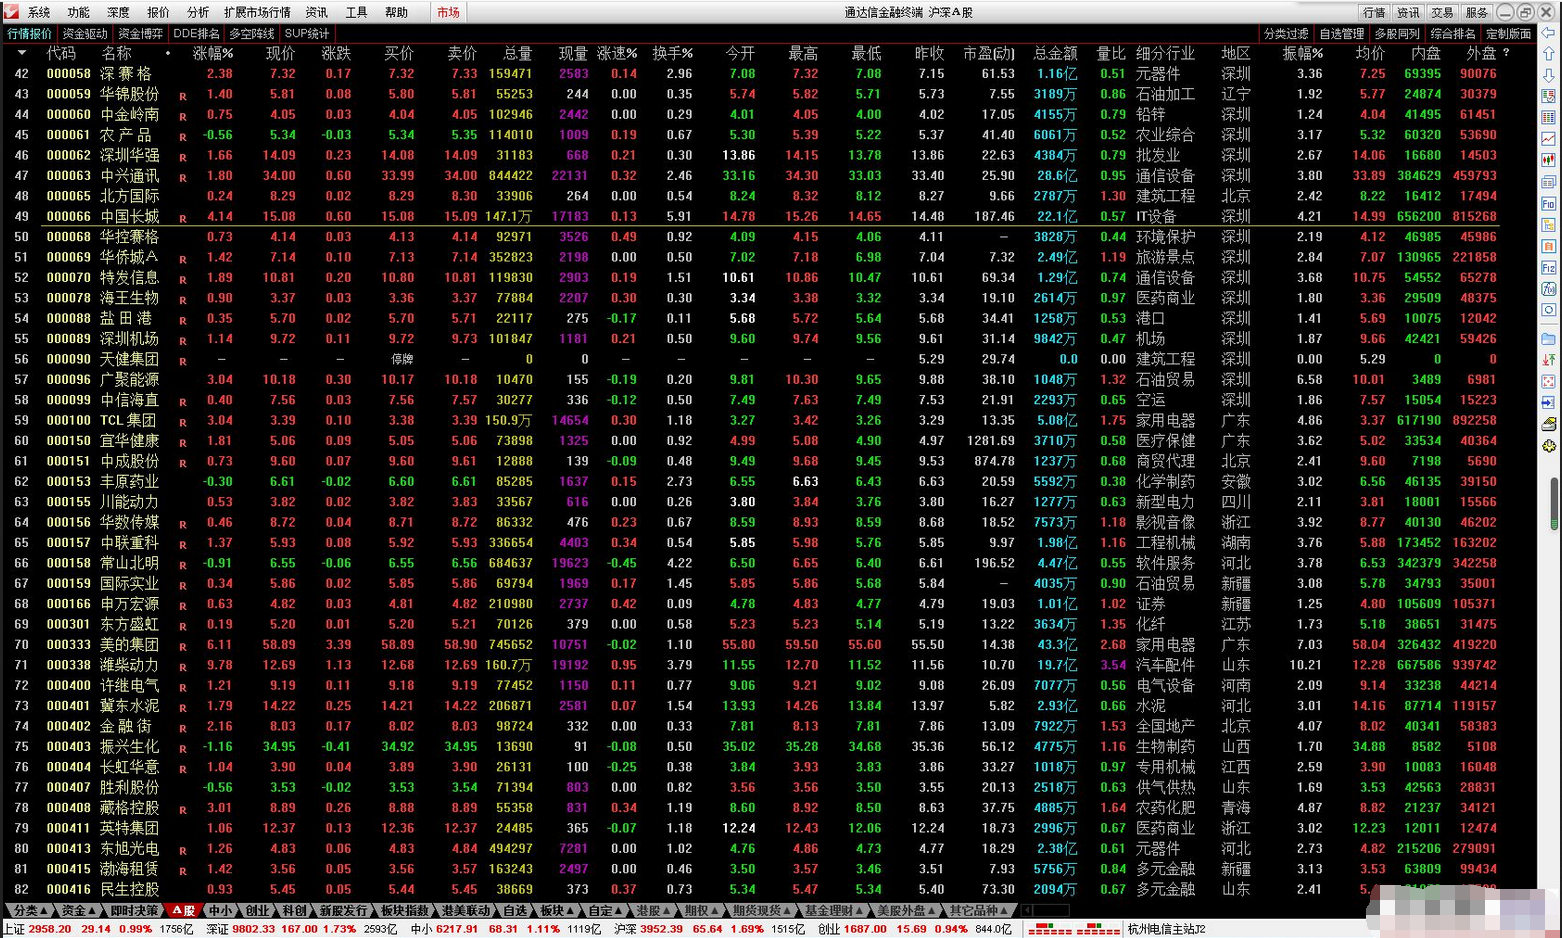Open the f(x) formula icon
This screenshot has height=938, width=1562.
tap(1549, 289)
